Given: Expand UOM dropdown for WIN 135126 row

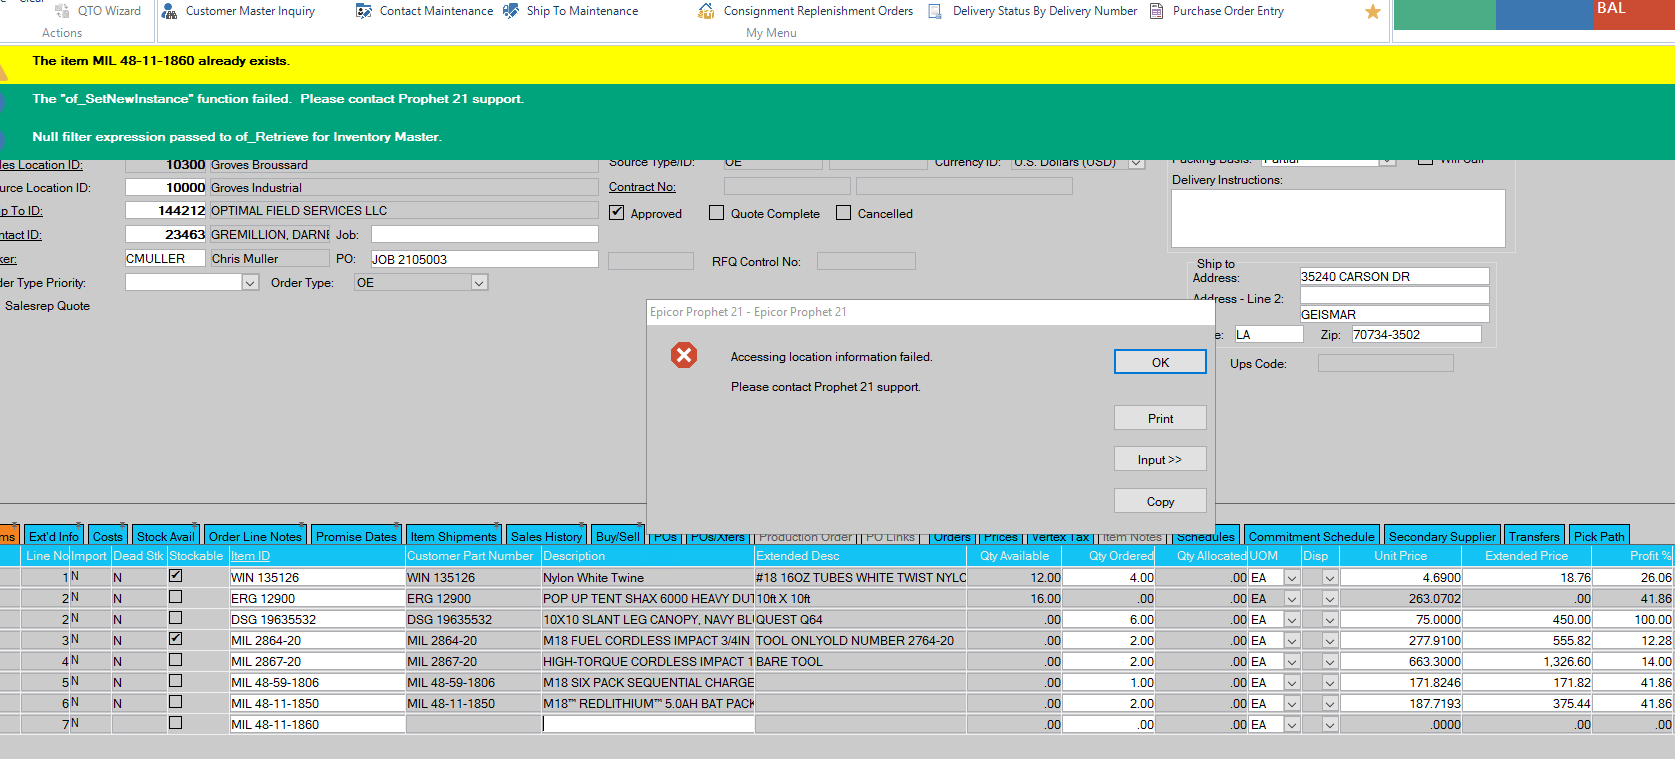Looking at the screenshot, I should [x=1291, y=578].
